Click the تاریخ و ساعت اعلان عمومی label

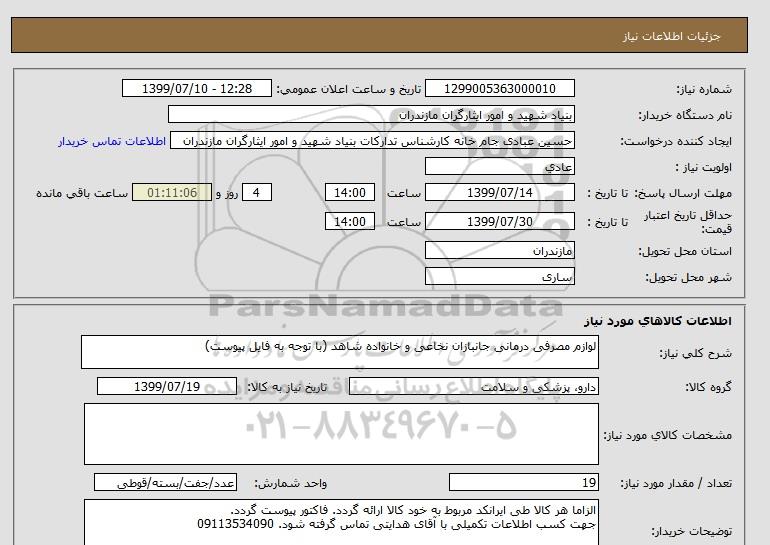(349, 89)
